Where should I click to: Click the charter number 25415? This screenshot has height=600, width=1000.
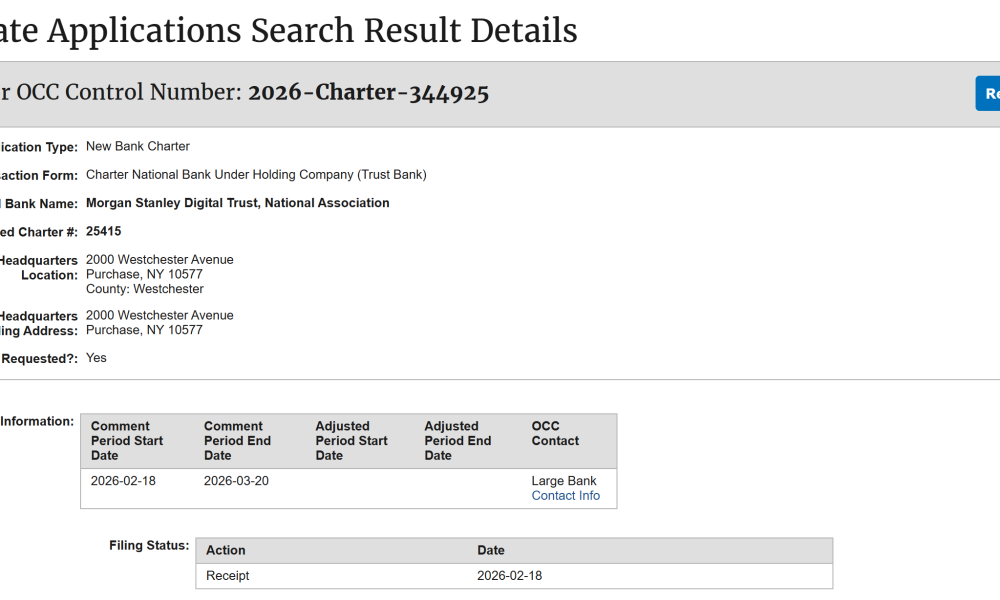(104, 231)
